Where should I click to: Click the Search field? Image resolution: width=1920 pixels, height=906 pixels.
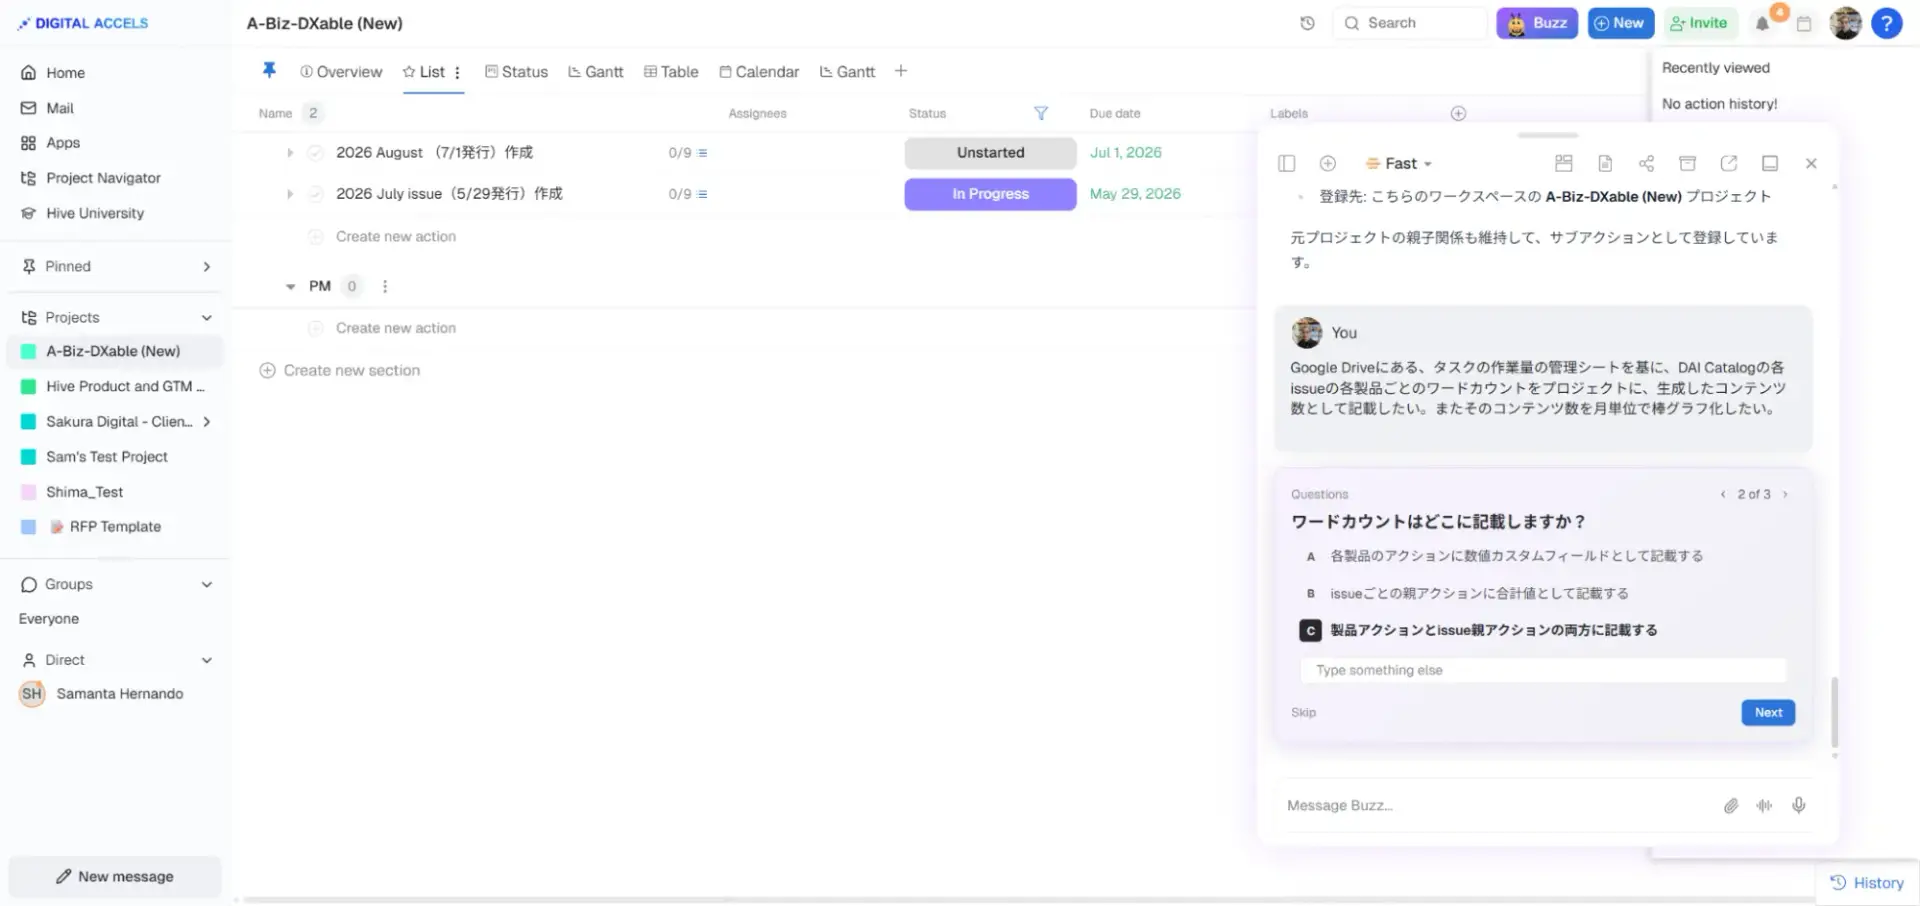coord(1410,23)
